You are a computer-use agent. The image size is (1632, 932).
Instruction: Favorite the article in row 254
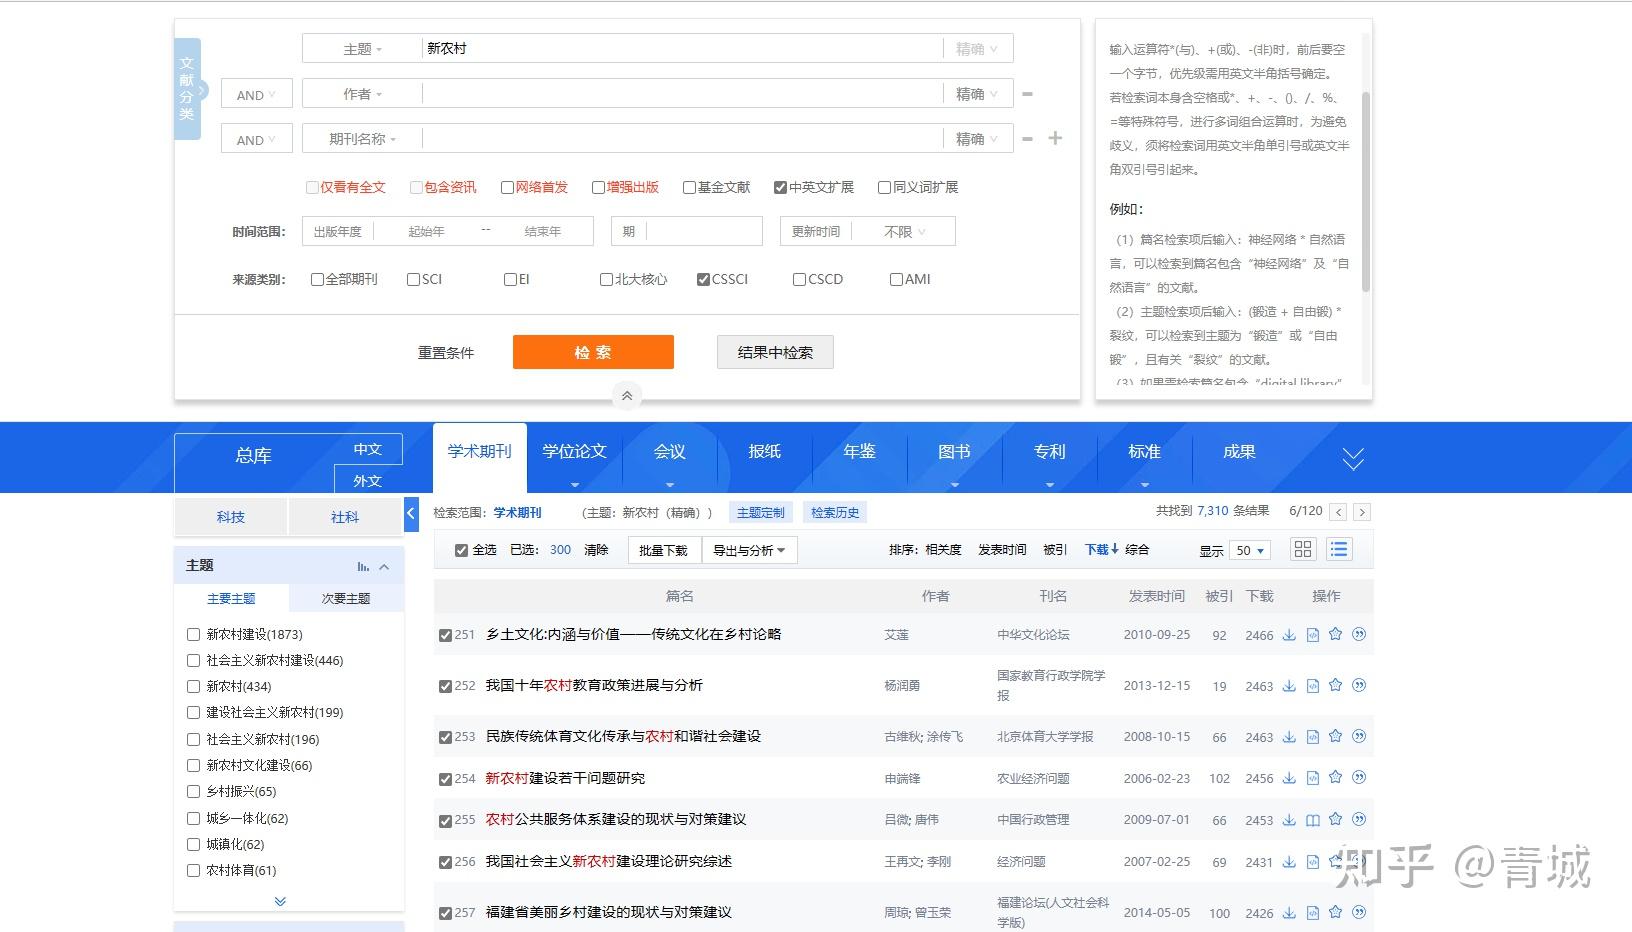(x=1335, y=777)
